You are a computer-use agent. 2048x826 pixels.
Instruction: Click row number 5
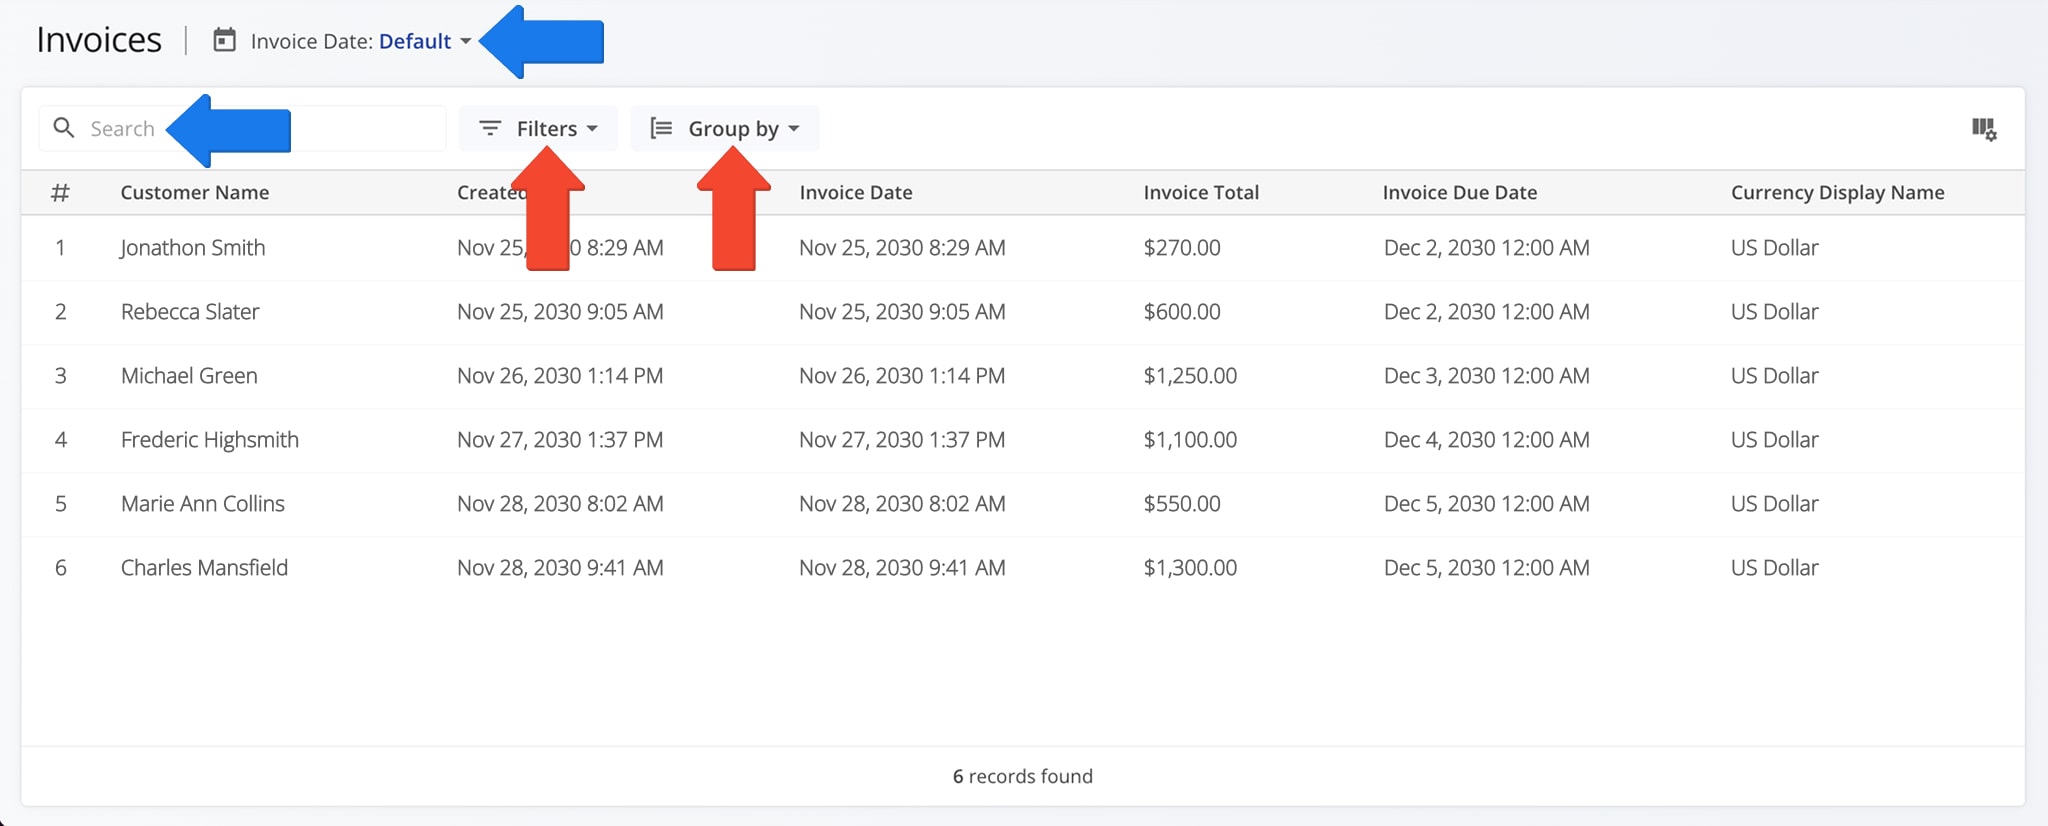(61, 503)
